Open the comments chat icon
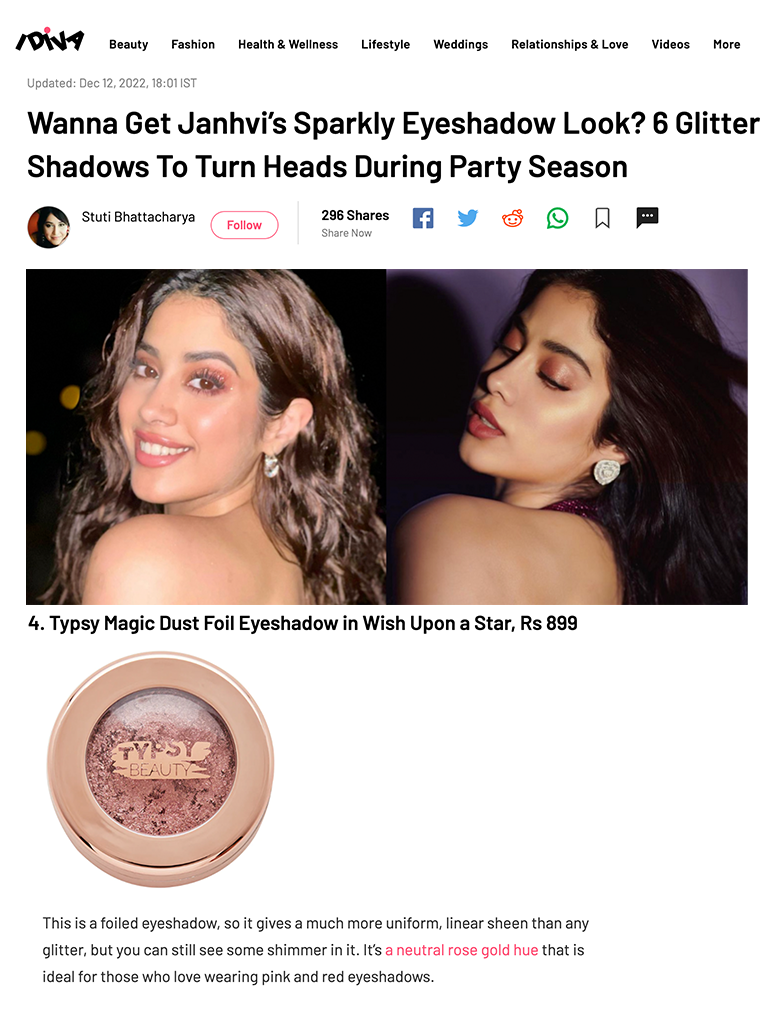The image size is (773, 1024). pyautogui.click(x=647, y=217)
